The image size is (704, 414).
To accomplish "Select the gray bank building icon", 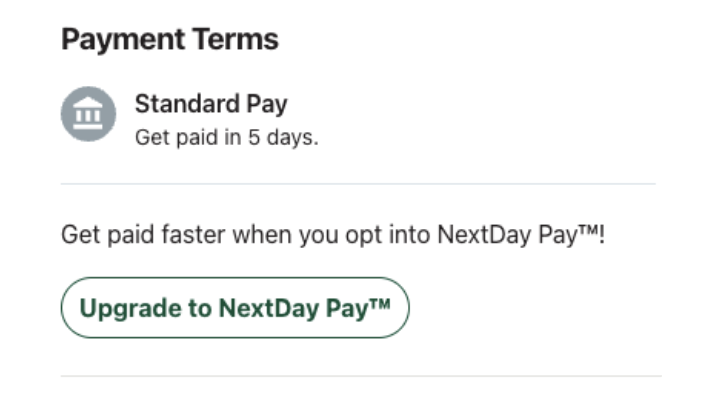I will [88, 114].
